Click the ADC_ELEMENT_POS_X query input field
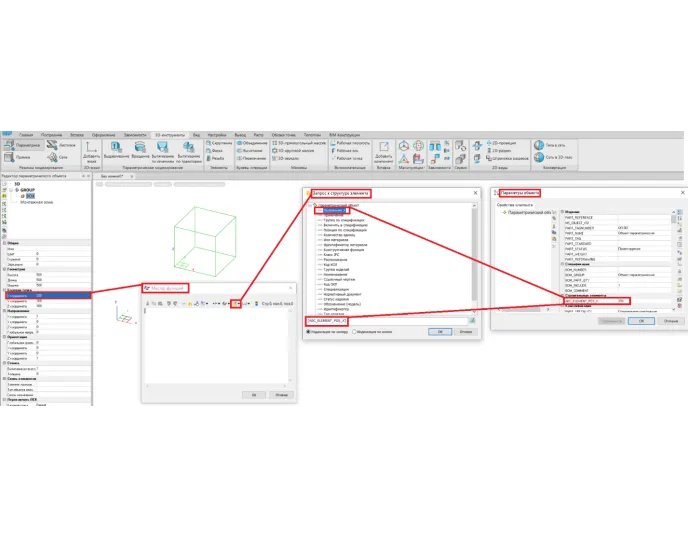This screenshot has width=688, height=537. pos(387,321)
